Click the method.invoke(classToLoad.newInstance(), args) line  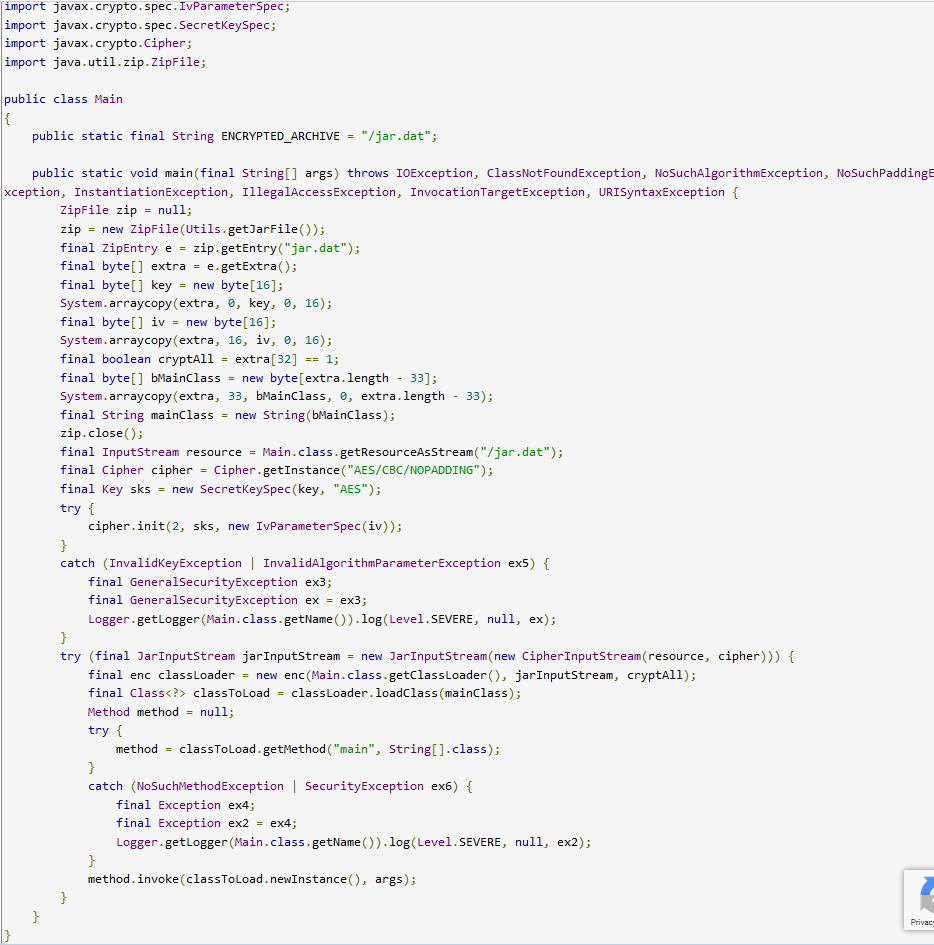coord(252,879)
